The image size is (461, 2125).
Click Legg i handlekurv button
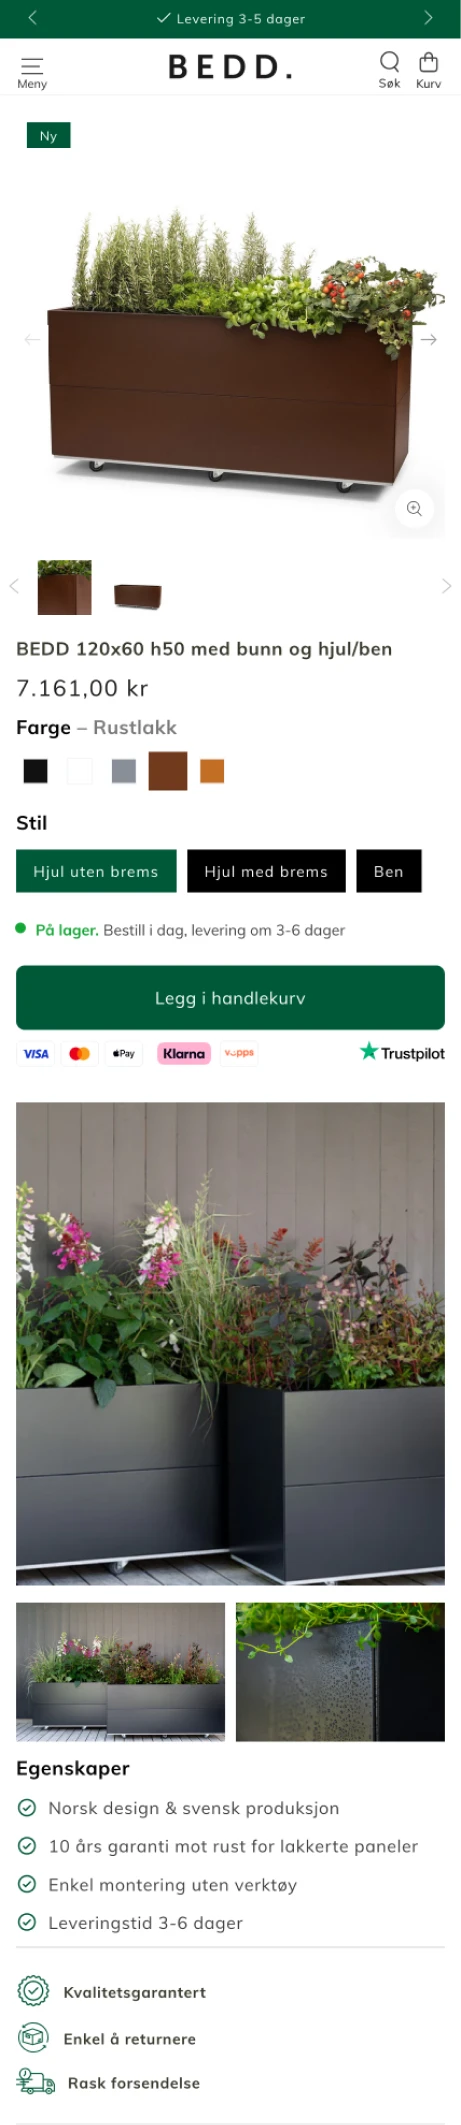click(230, 997)
